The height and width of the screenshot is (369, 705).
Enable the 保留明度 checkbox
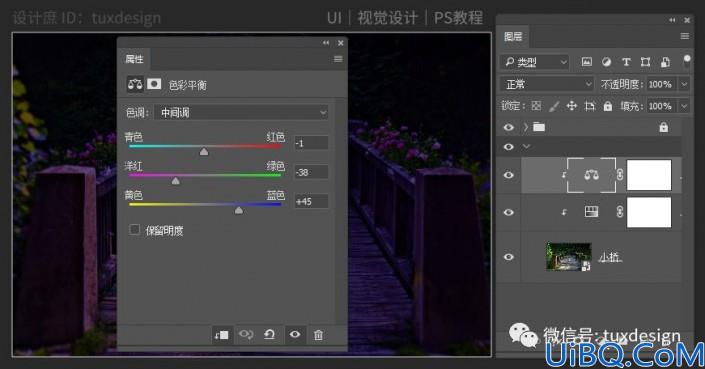coord(134,230)
